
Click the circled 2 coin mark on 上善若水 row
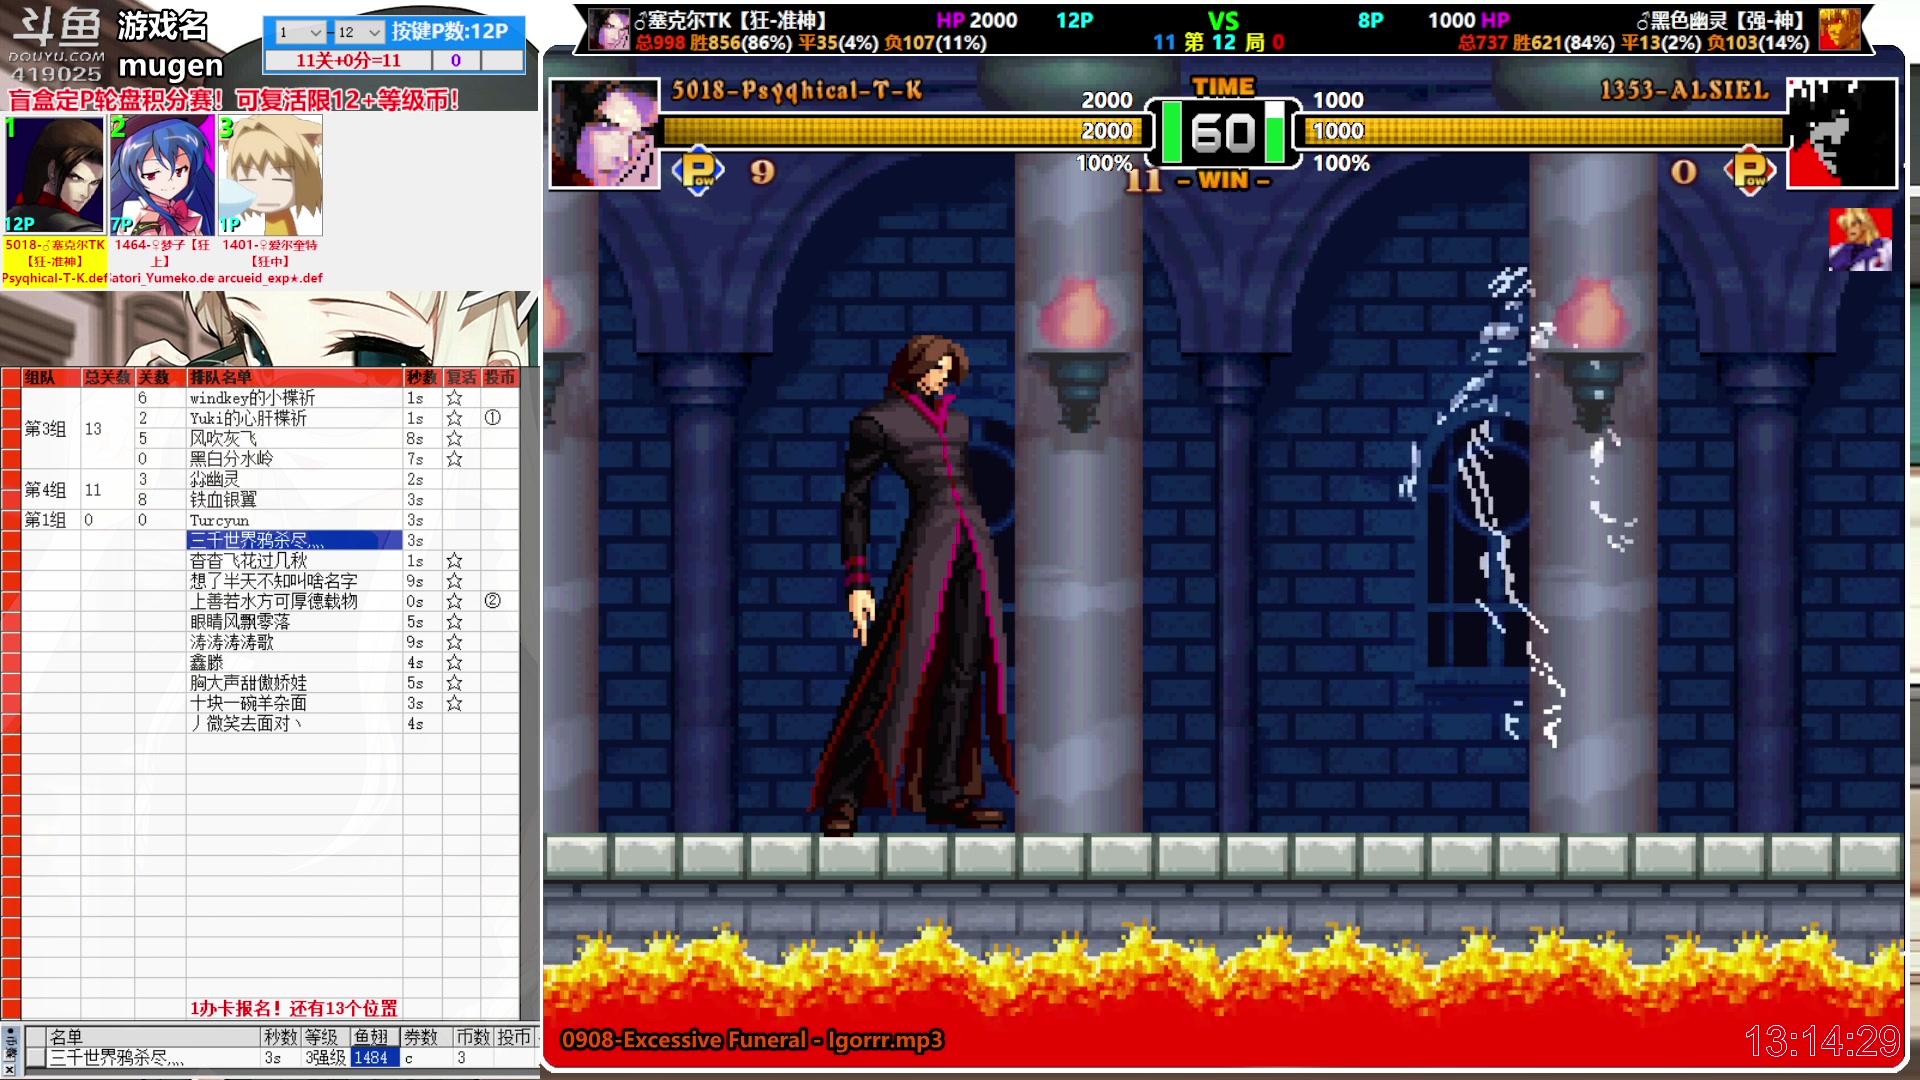(x=493, y=601)
